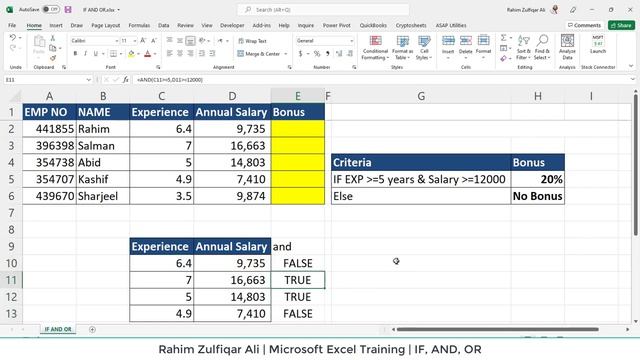
Task: Click the Font Color A icon
Action: pyautogui.click(x=147, y=53)
